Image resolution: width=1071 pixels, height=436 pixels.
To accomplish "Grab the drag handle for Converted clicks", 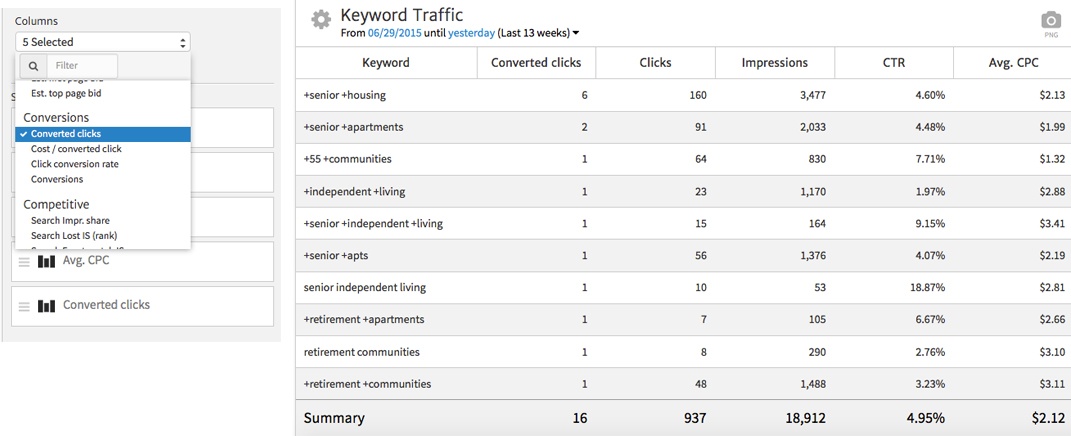I will [24, 306].
